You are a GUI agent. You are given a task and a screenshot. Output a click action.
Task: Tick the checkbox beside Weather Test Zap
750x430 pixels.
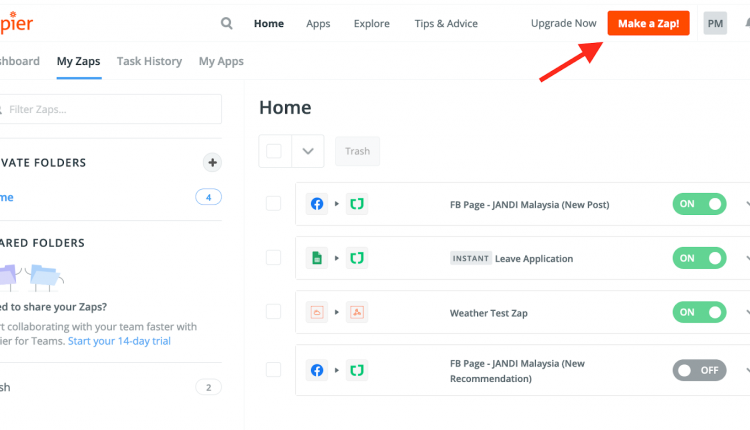click(x=274, y=311)
